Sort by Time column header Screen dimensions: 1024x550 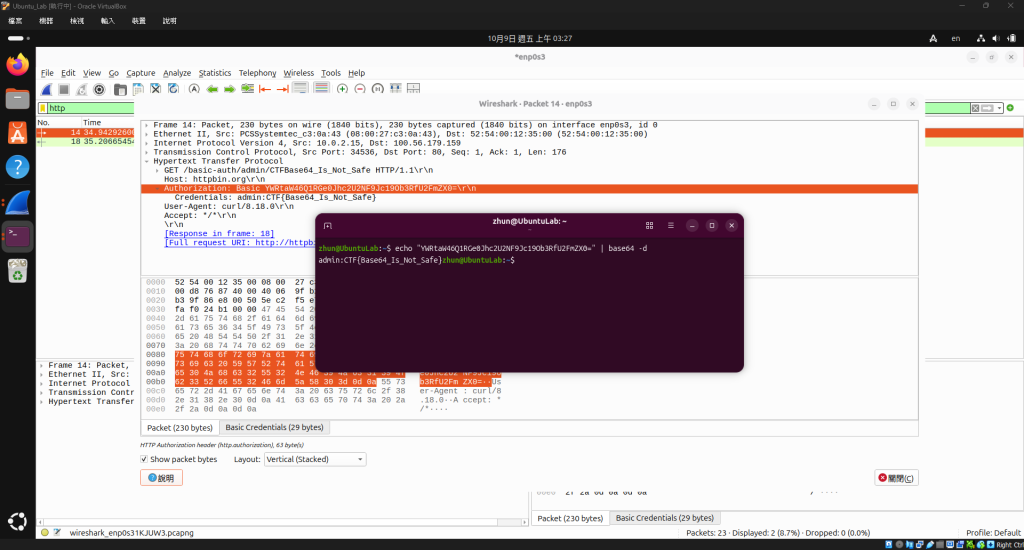92,123
